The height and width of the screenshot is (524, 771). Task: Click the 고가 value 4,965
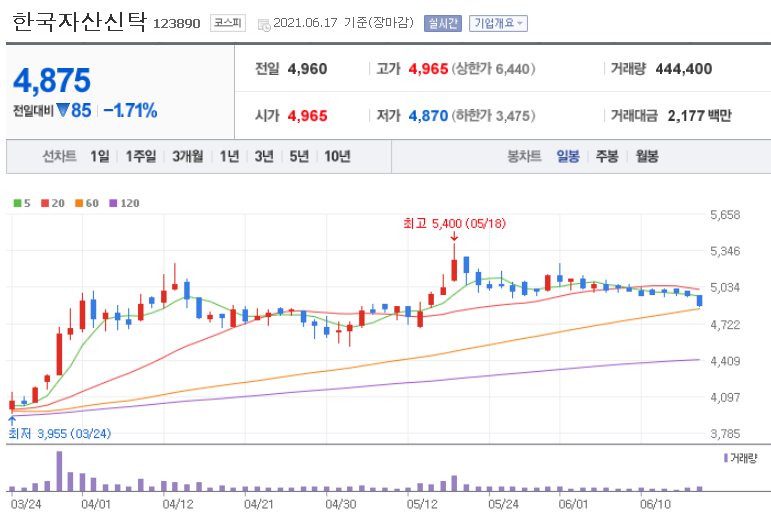428,69
